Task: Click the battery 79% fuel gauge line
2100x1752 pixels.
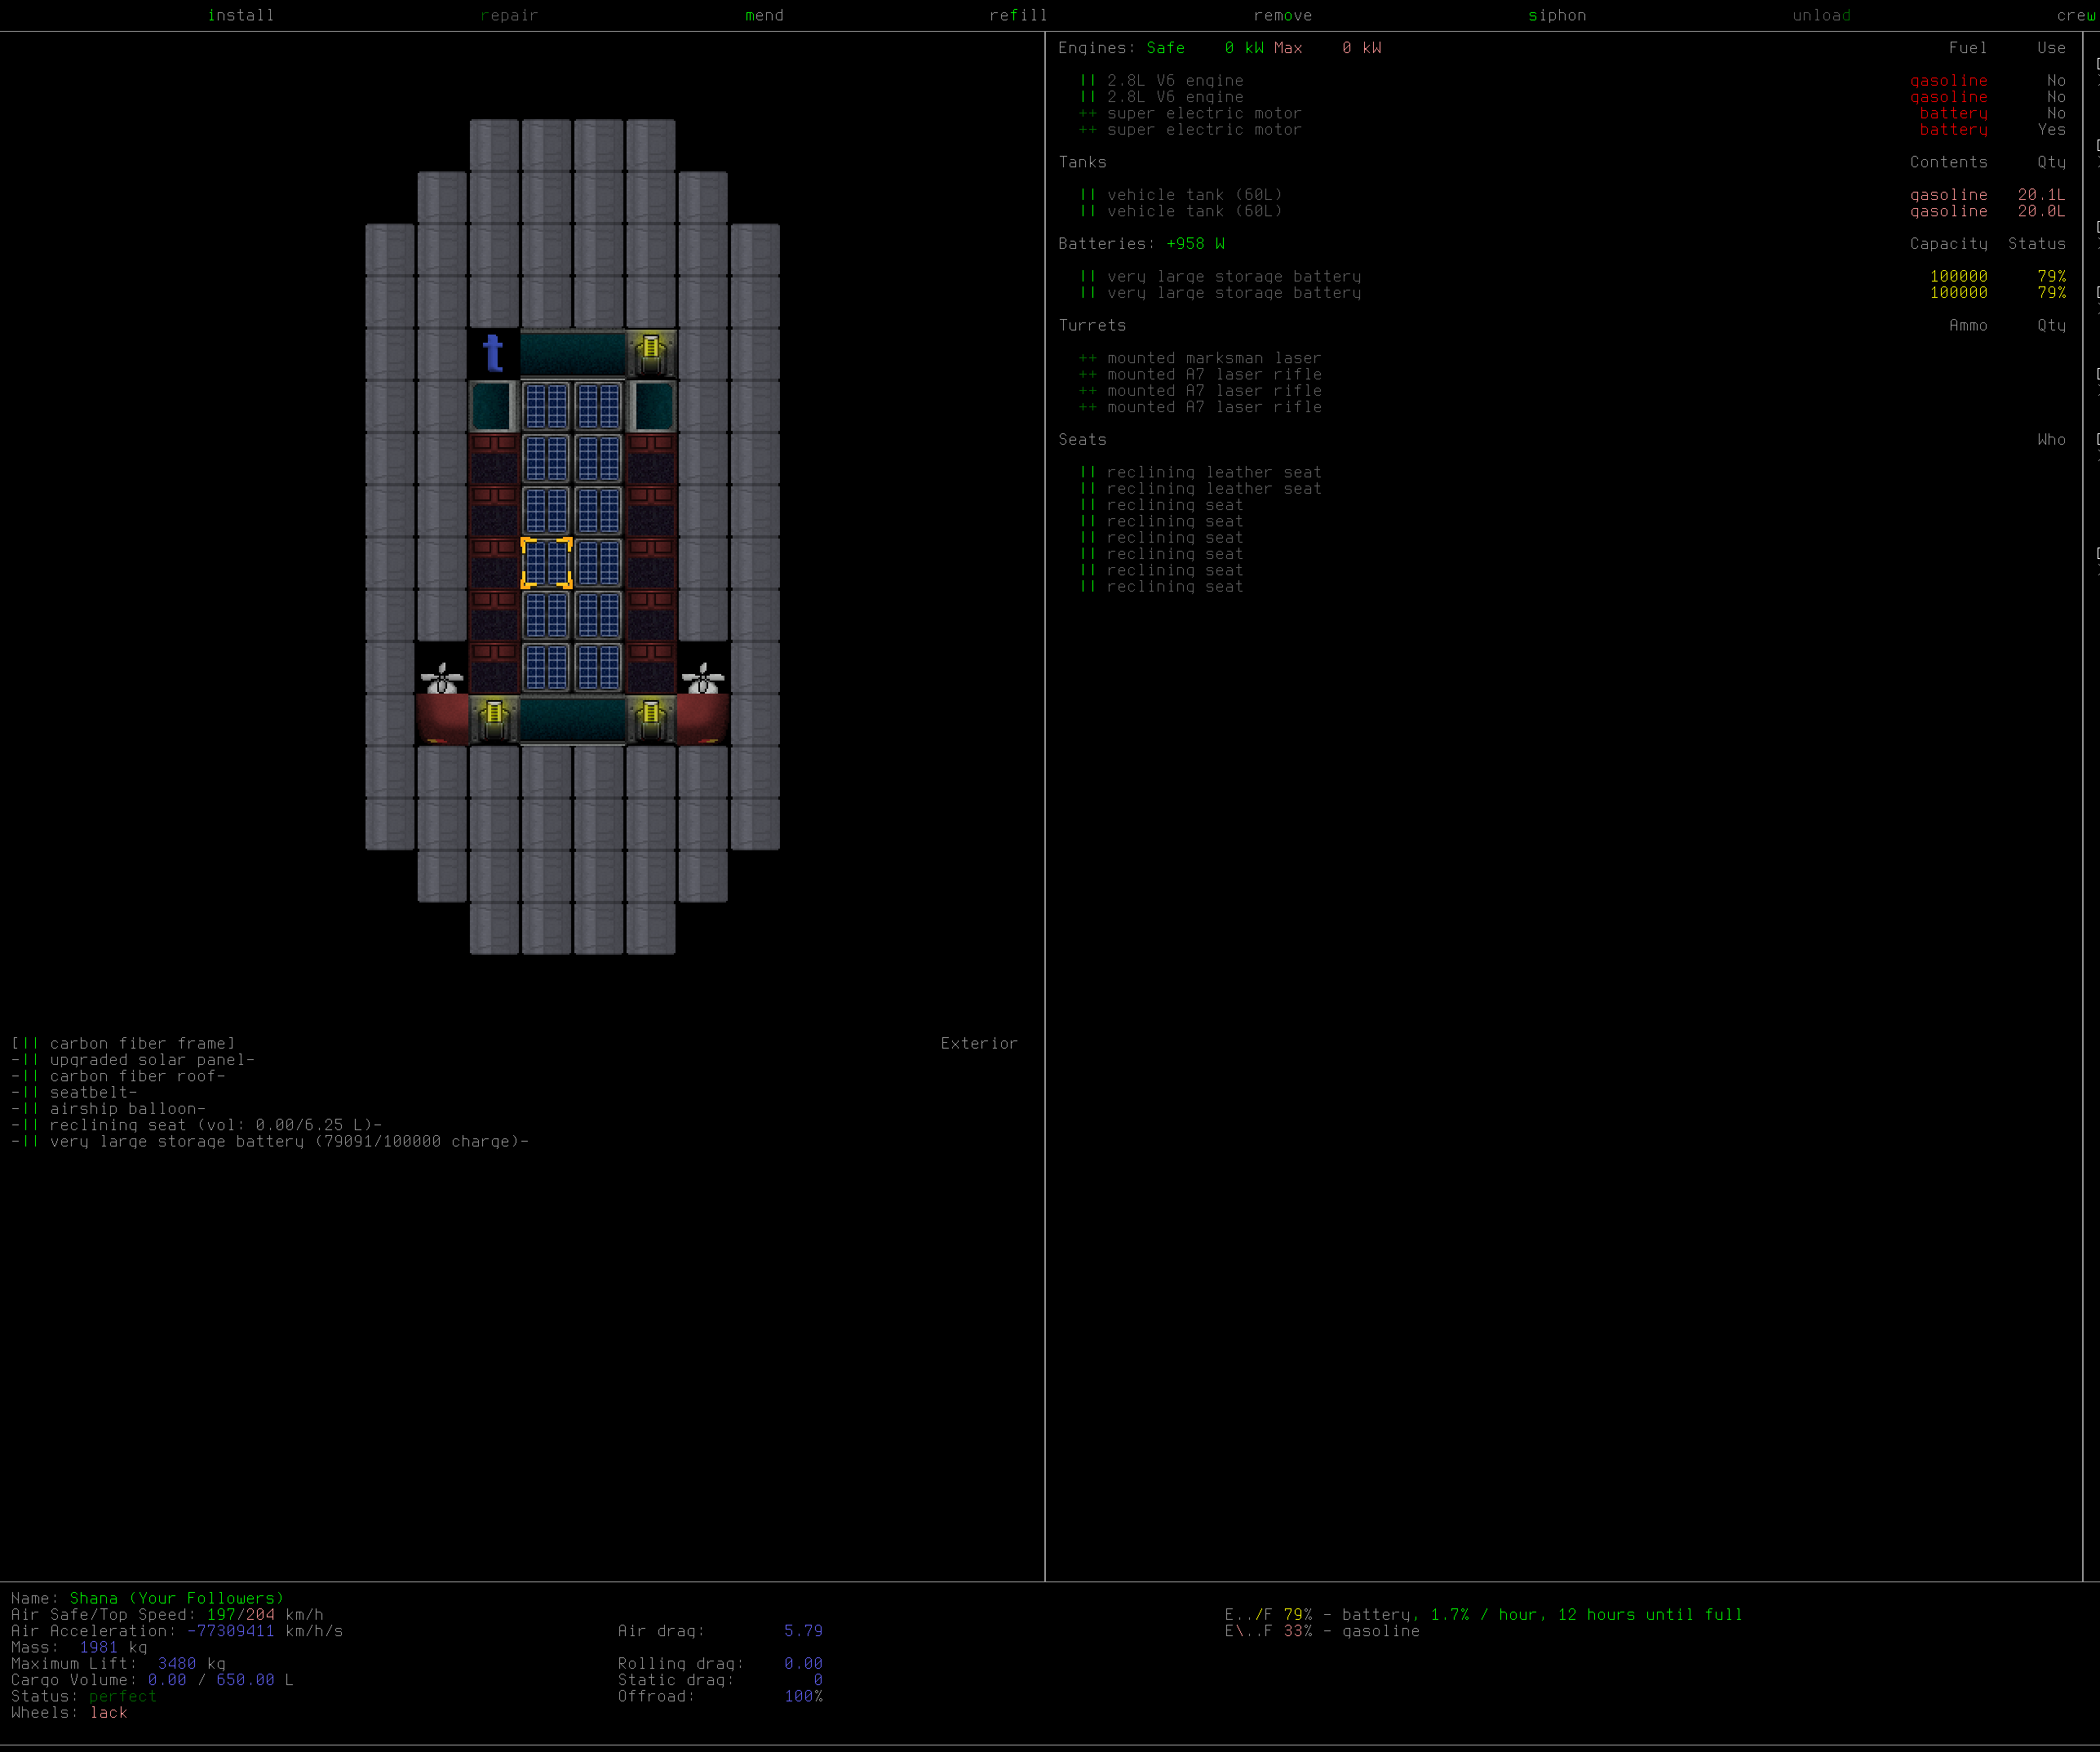Action: coord(1483,1615)
